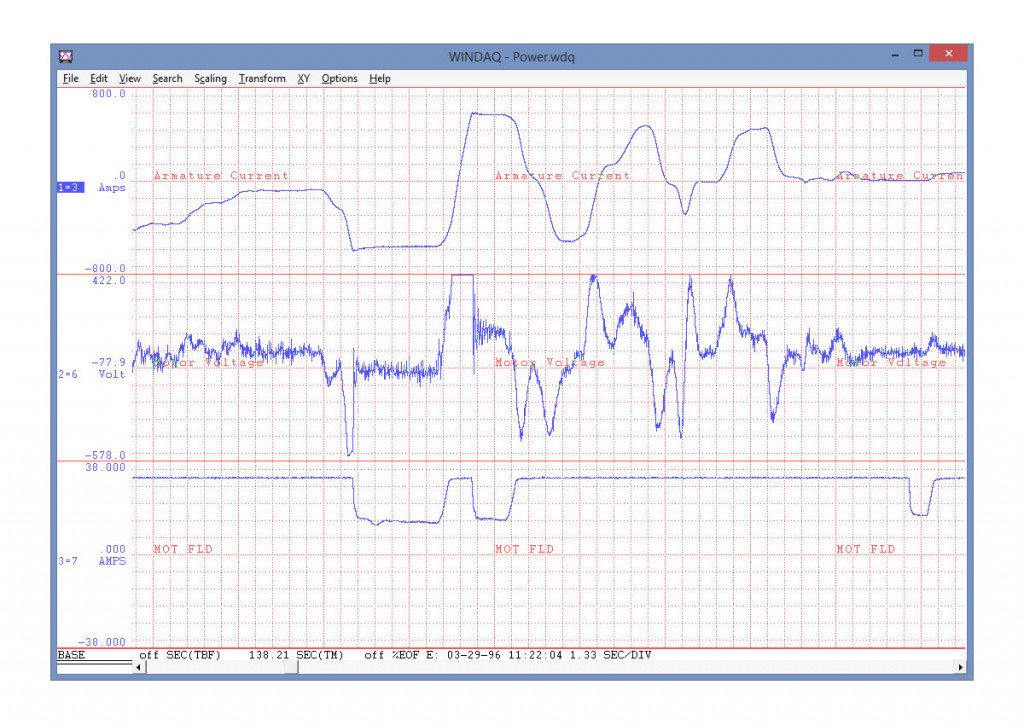Open the Scaling menu
Image resolution: width=1024 pixels, height=725 pixels.
click(x=210, y=78)
